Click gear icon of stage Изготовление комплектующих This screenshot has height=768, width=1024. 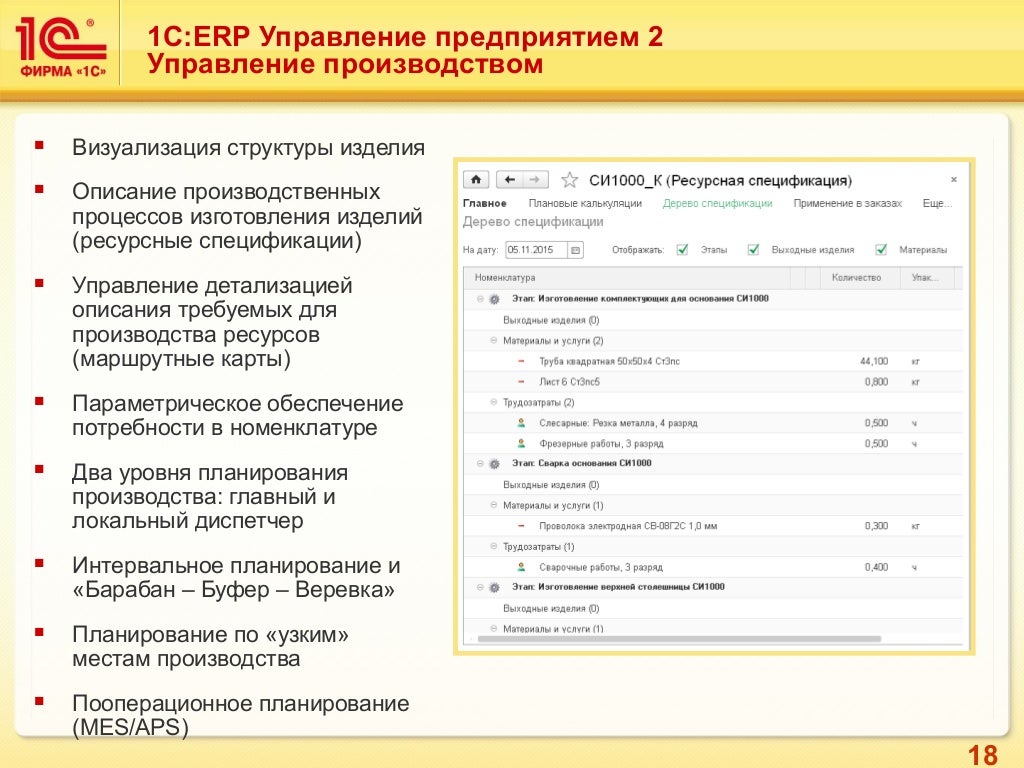point(494,299)
